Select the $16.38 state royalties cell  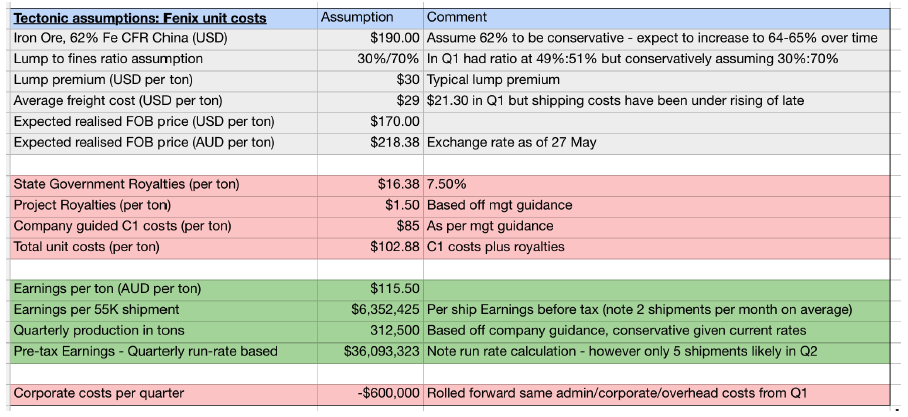point(398,185)
